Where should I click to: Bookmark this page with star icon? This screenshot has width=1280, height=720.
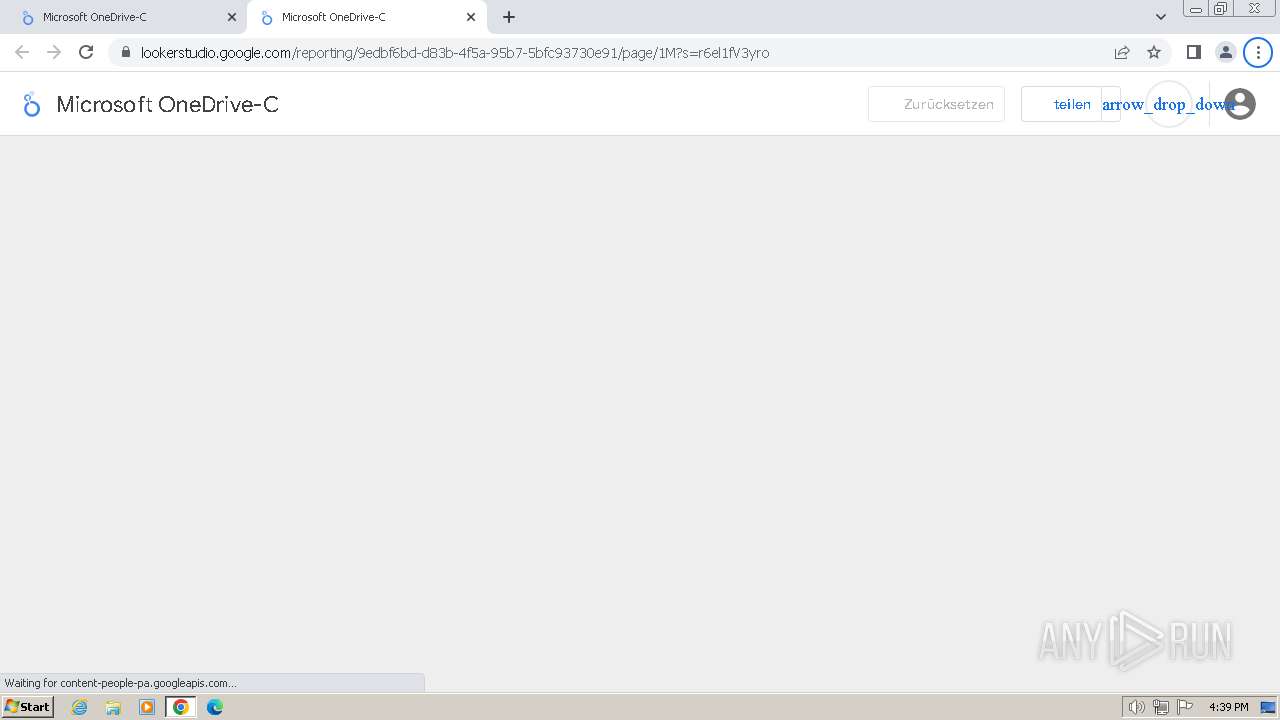coord(1154,53)
